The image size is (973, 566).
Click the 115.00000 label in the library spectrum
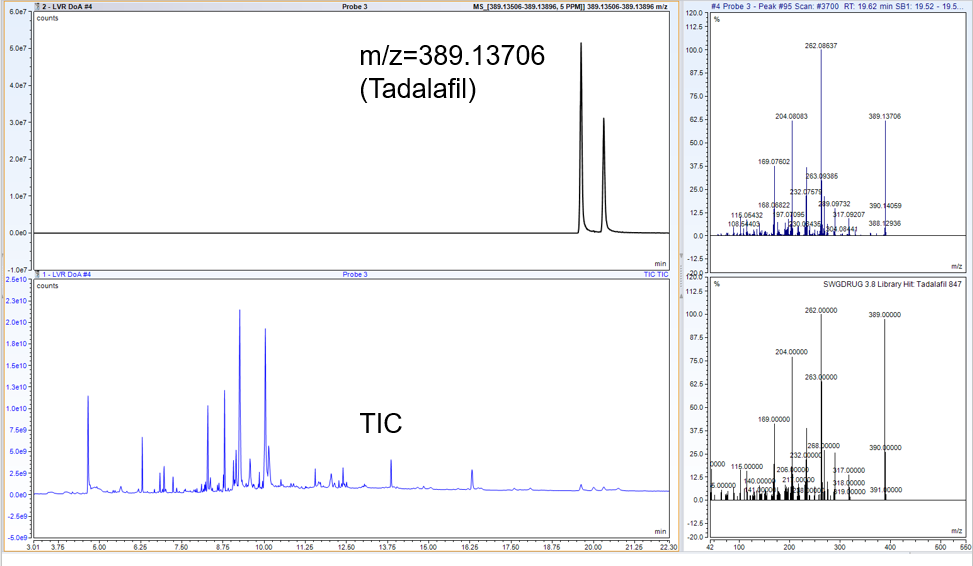747,466
